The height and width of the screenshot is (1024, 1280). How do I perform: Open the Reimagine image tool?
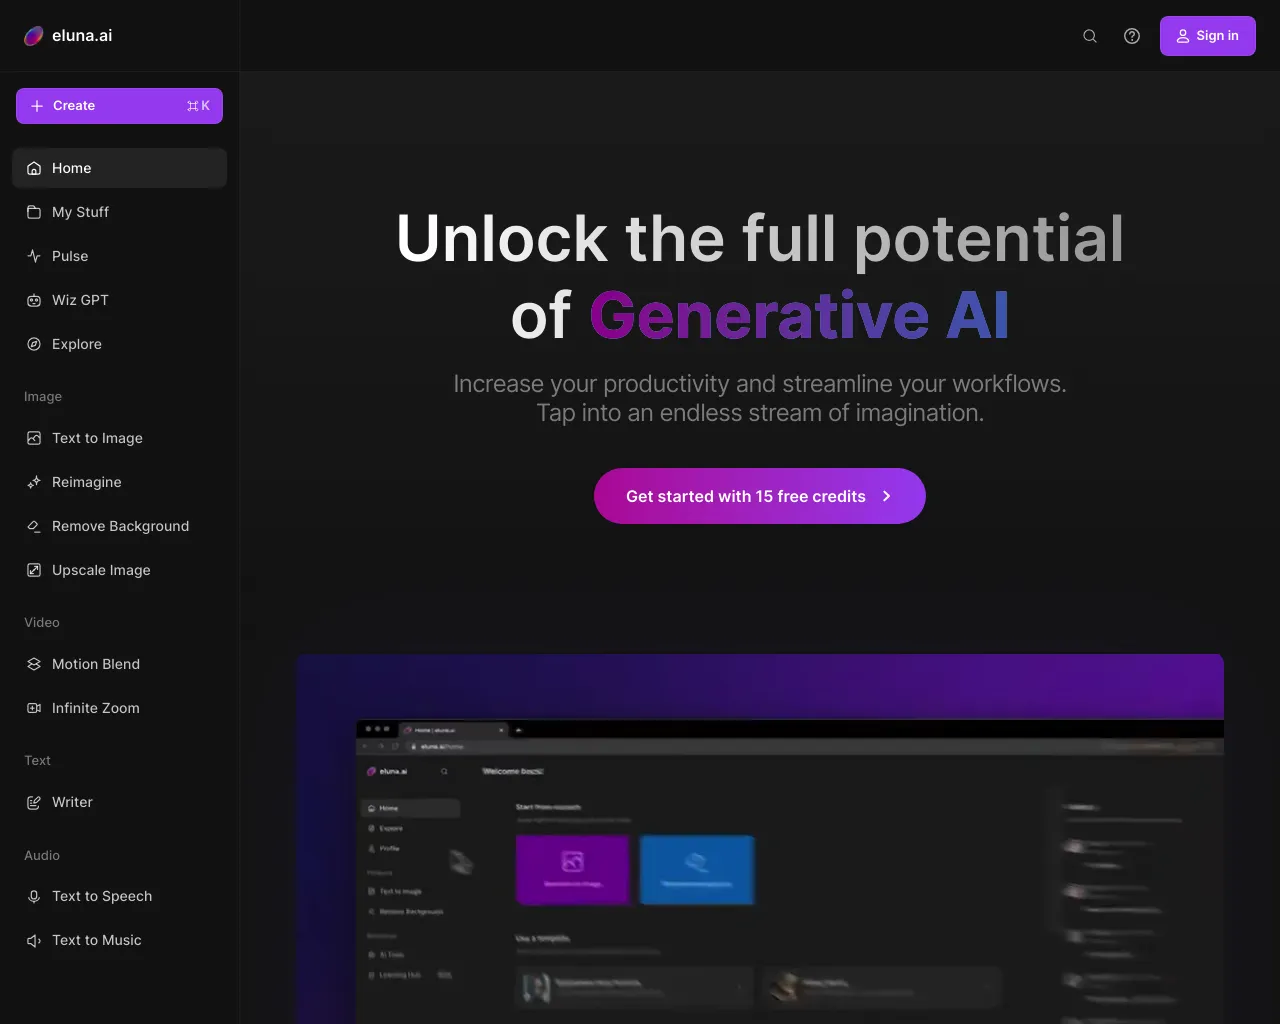coord(87,482)
